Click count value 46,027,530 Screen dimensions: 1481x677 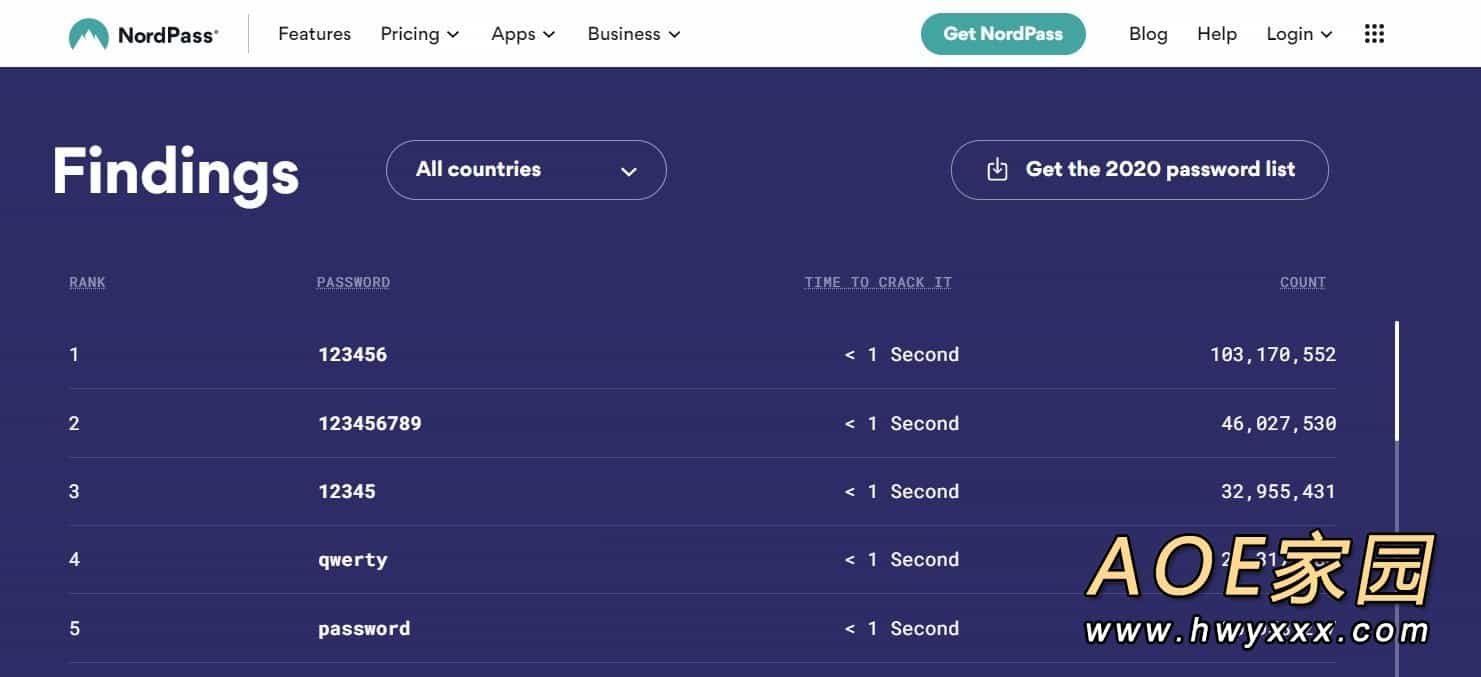tap(1279, 423)
